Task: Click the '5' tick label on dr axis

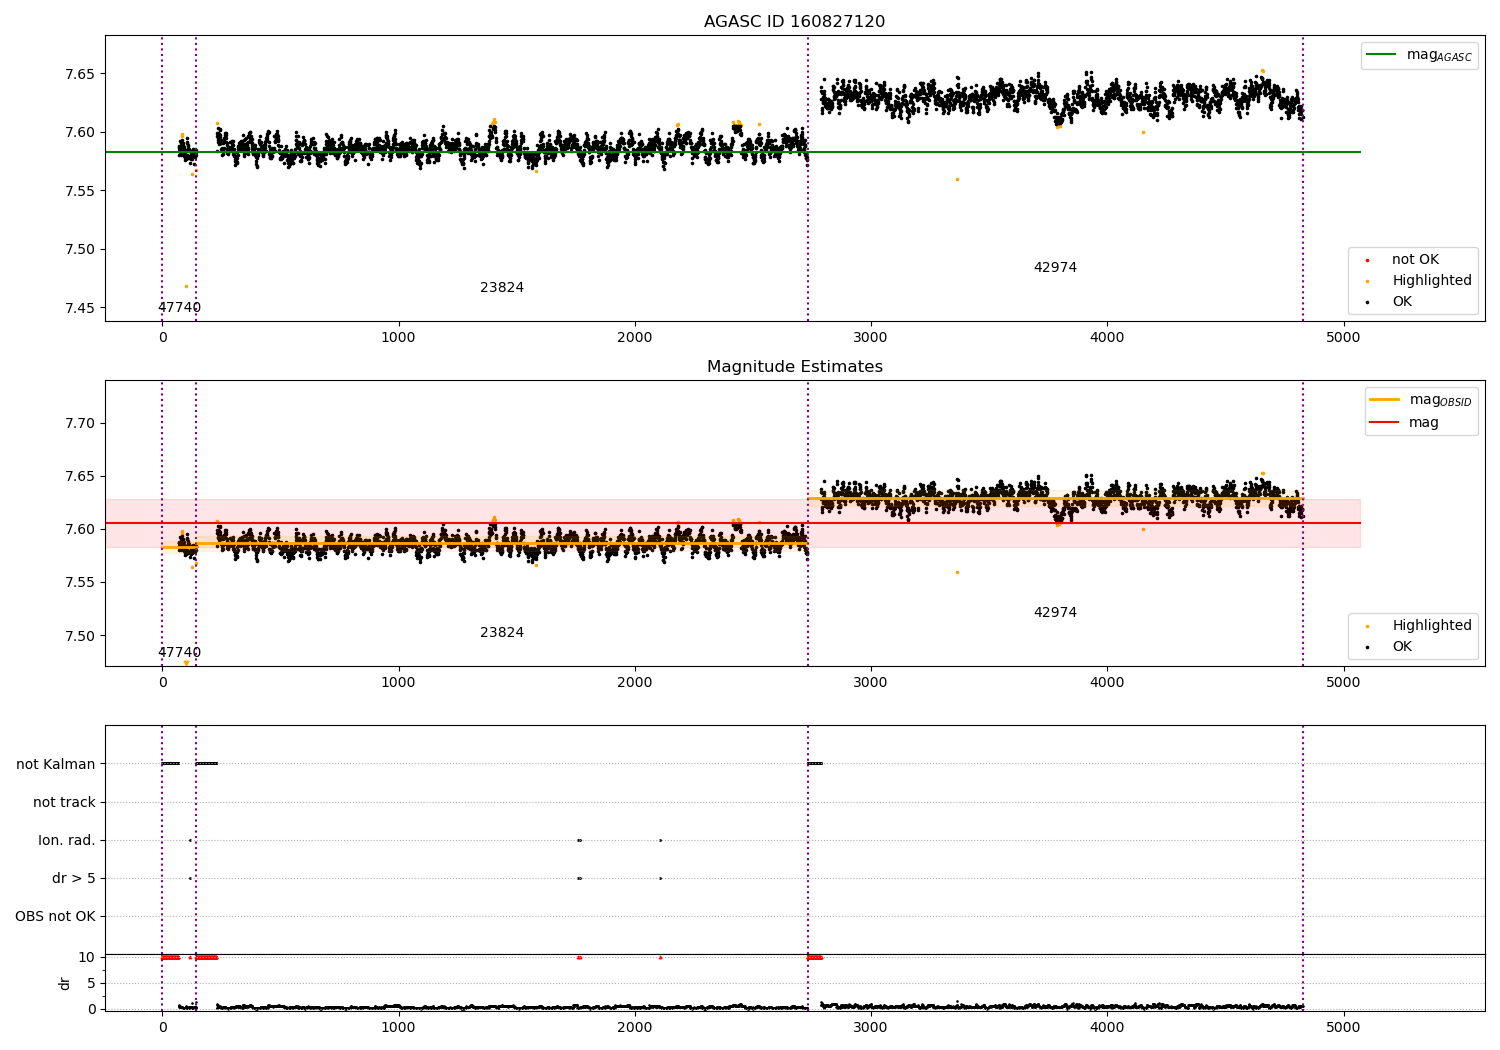Action: 91,983
